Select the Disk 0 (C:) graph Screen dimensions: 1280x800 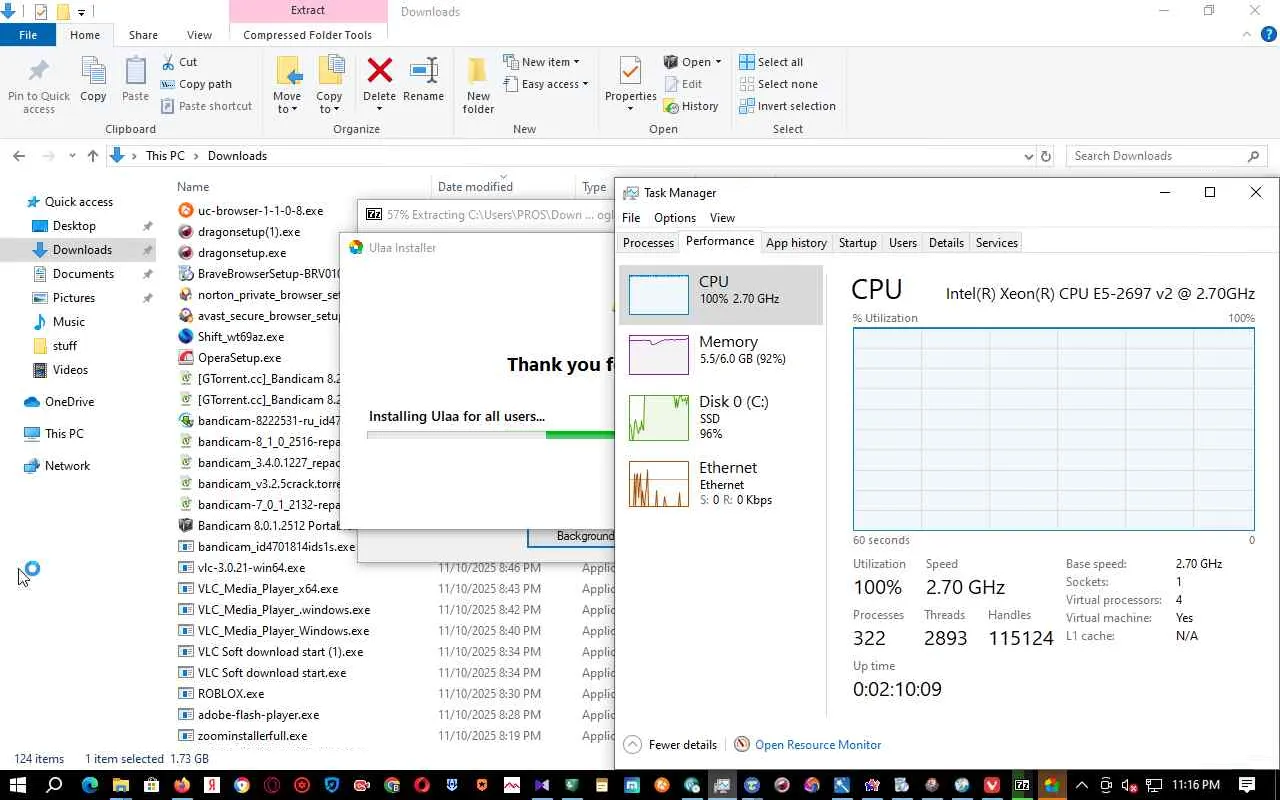pos(659,417)
